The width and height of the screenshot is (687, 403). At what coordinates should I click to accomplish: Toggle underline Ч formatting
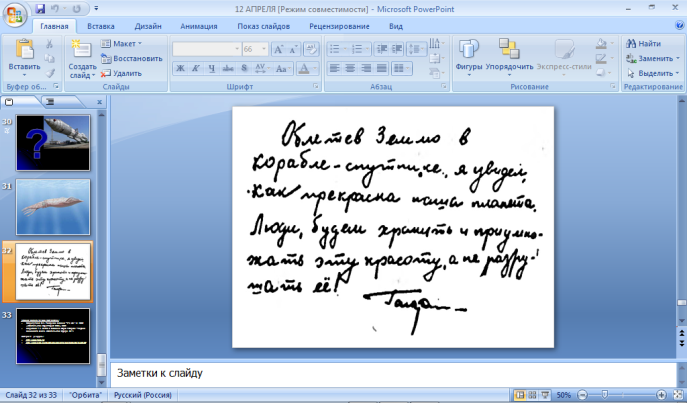pyautogui.click(x=212, y=68)
